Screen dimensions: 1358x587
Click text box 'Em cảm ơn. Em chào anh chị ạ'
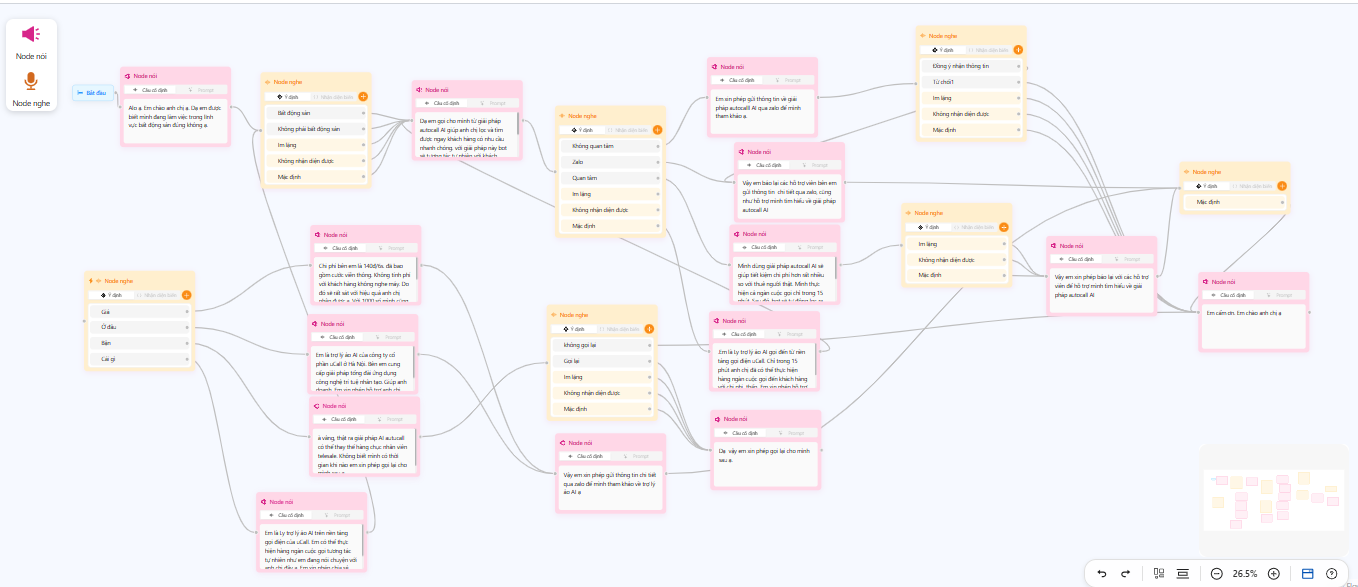(1253, 326)
